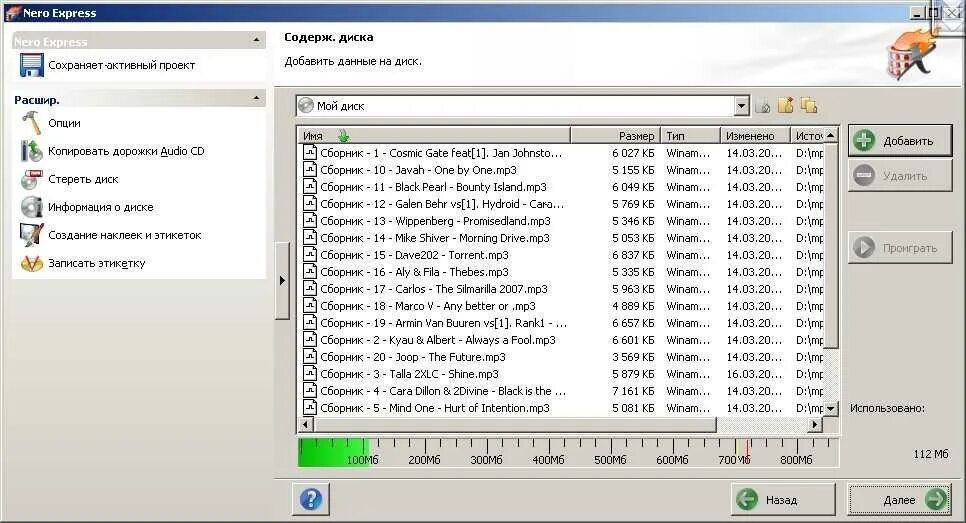The image size is (966, 523).
Task: Click the 3 569 КБ size cell
Action: point(633,357)
